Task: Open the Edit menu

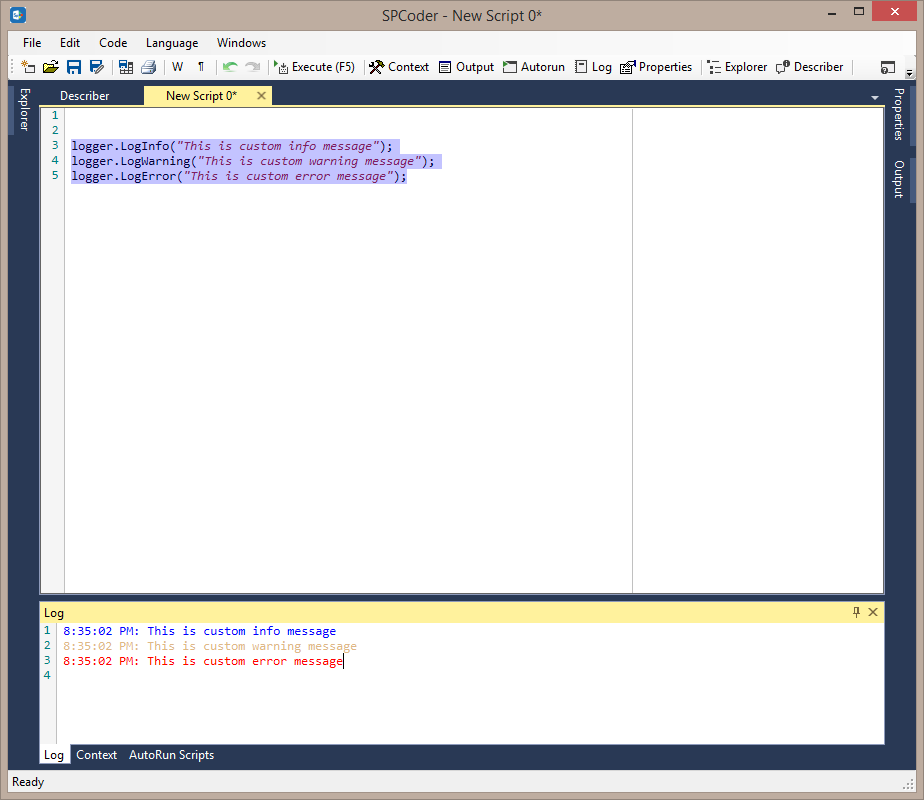Action: (70, 43)
